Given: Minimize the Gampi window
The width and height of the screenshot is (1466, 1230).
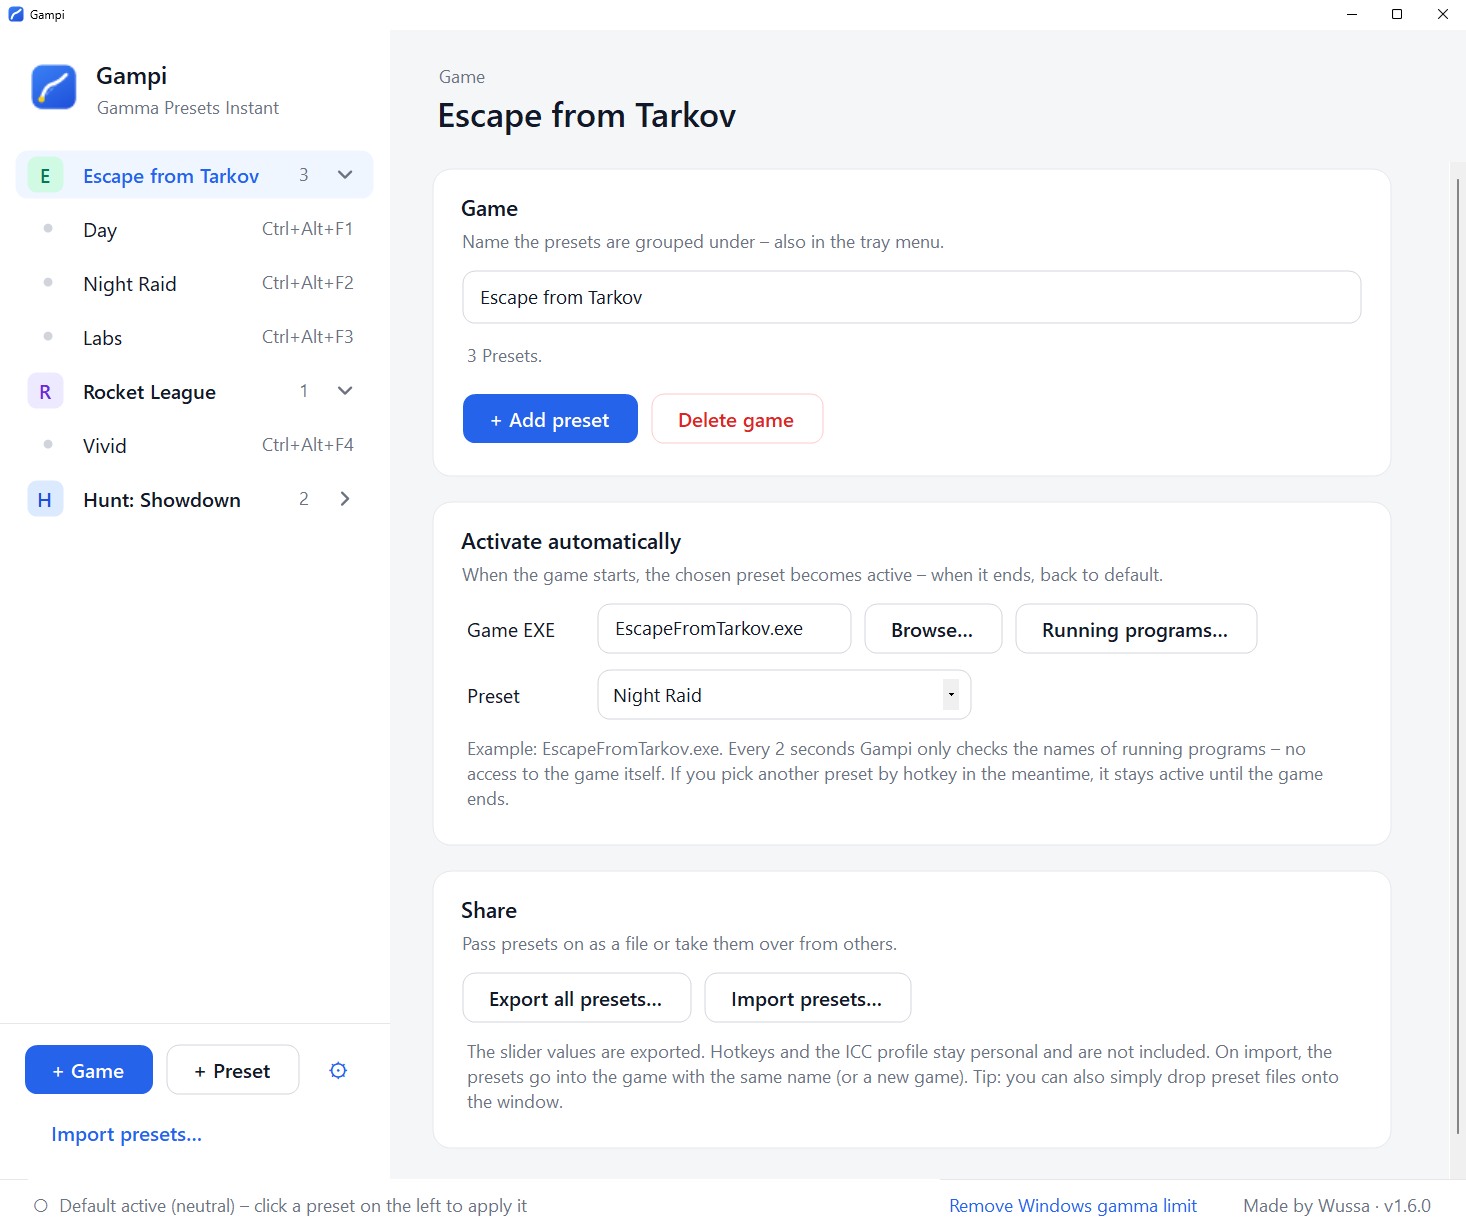Looking at the screenshot, I should point(1351,14).
